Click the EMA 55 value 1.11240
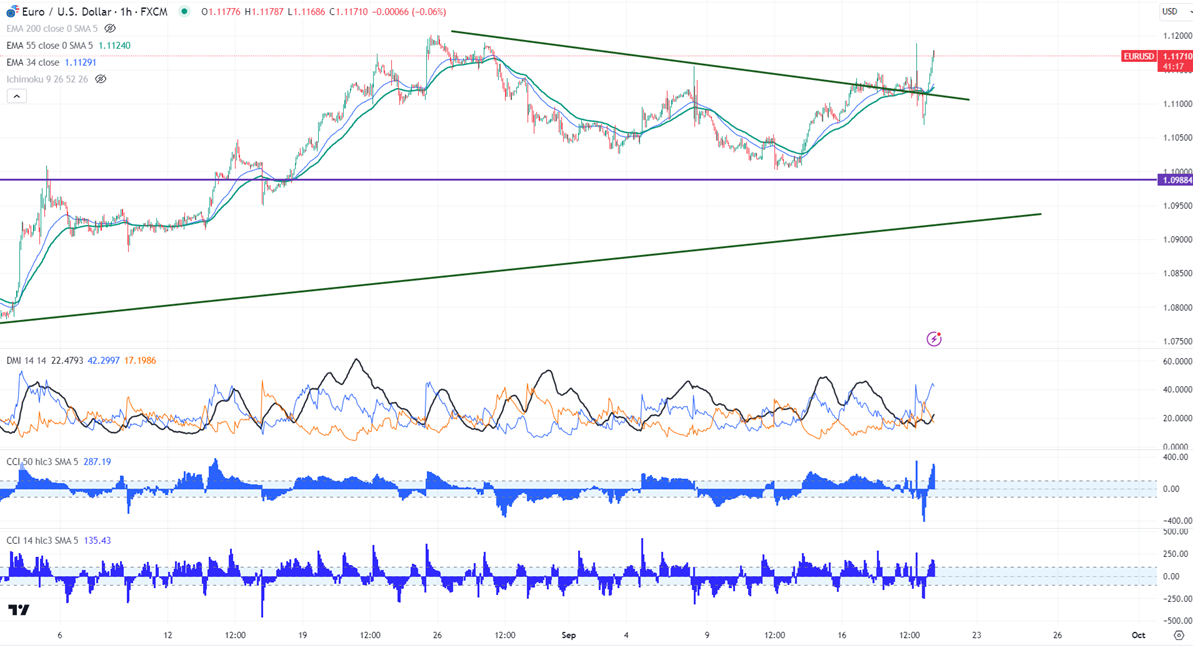The image size is (1193, 650). point(114,46)
